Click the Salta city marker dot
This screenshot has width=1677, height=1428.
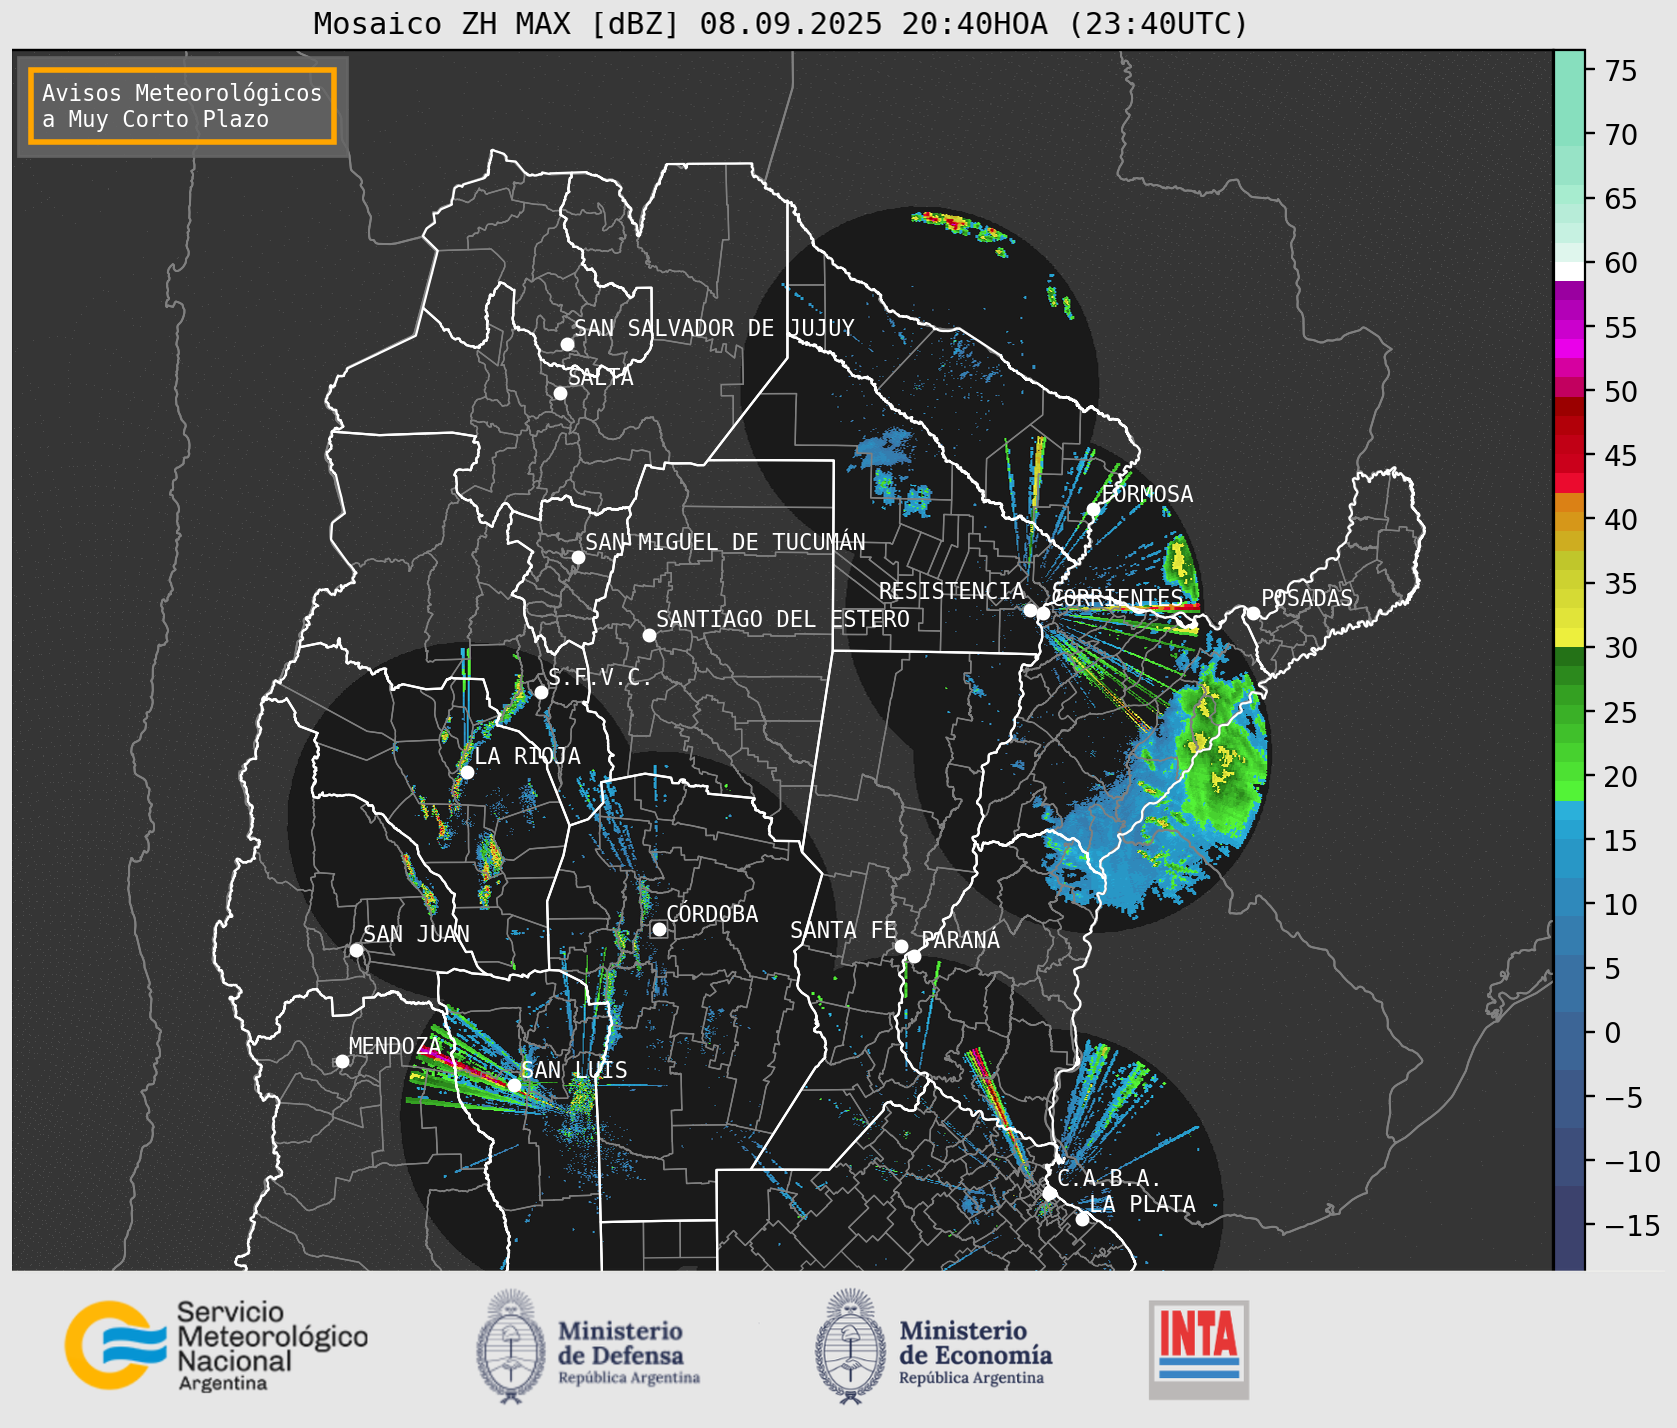(x=560, y=393)
